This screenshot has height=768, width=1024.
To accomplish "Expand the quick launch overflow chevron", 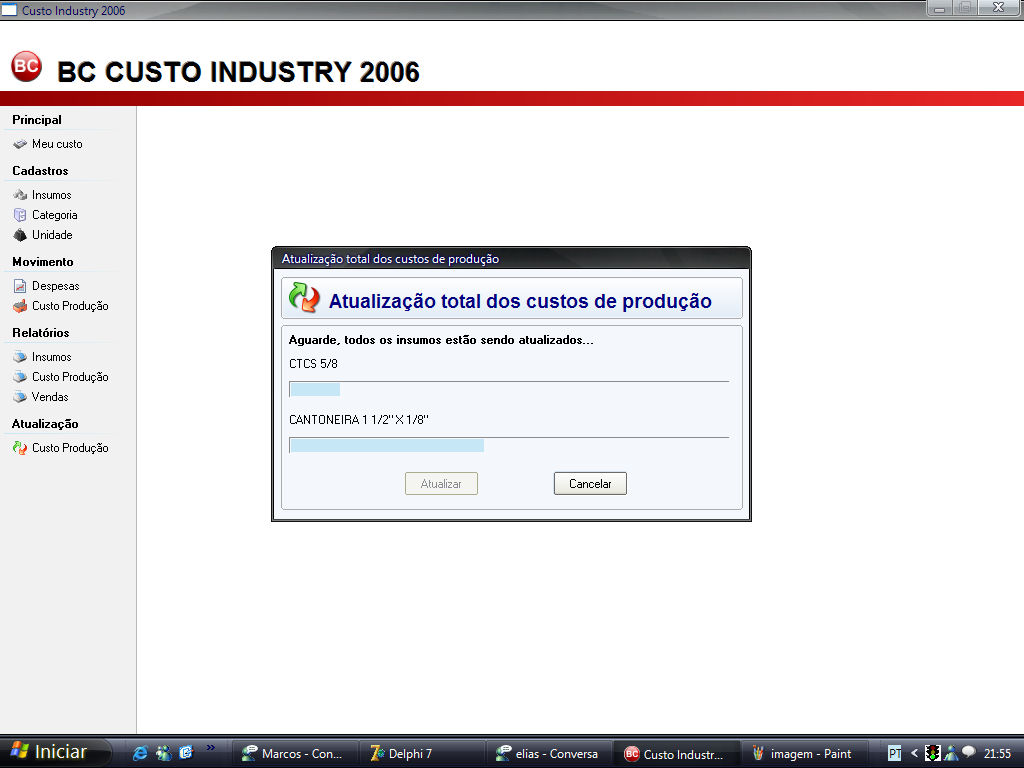I will (x=211, y=747).
